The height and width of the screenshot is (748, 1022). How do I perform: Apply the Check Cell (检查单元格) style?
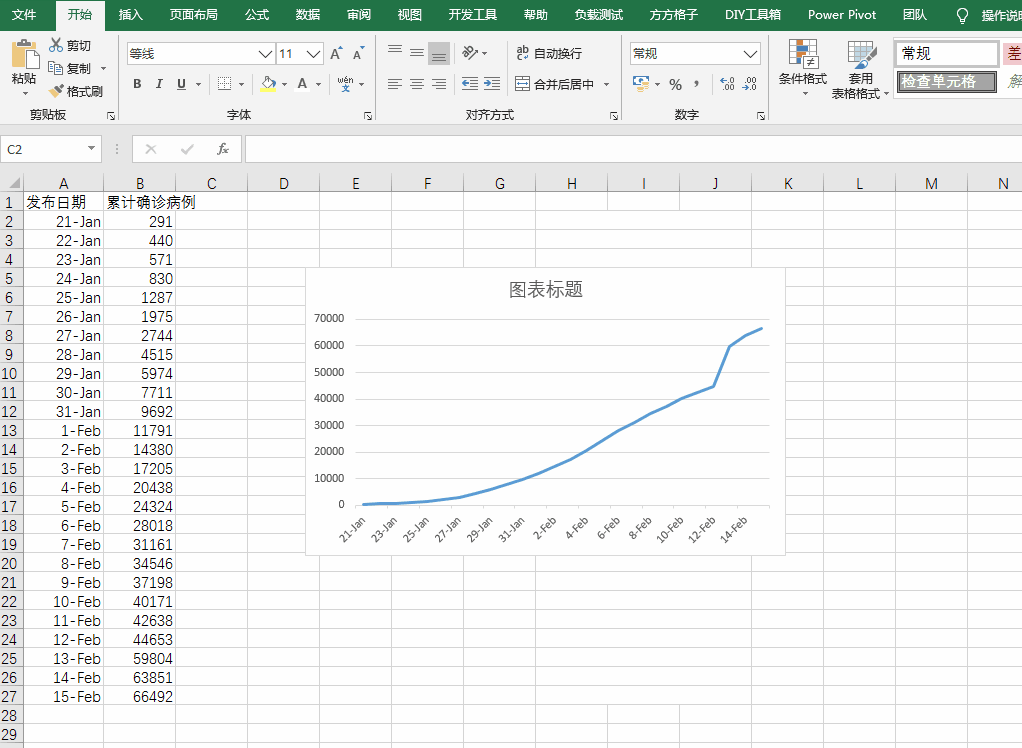[945, 82]
